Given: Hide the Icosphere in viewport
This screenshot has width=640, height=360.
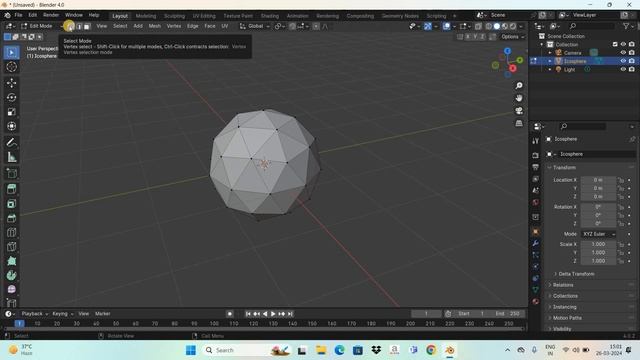Looking at the screenshot, I should pos(623,61).
